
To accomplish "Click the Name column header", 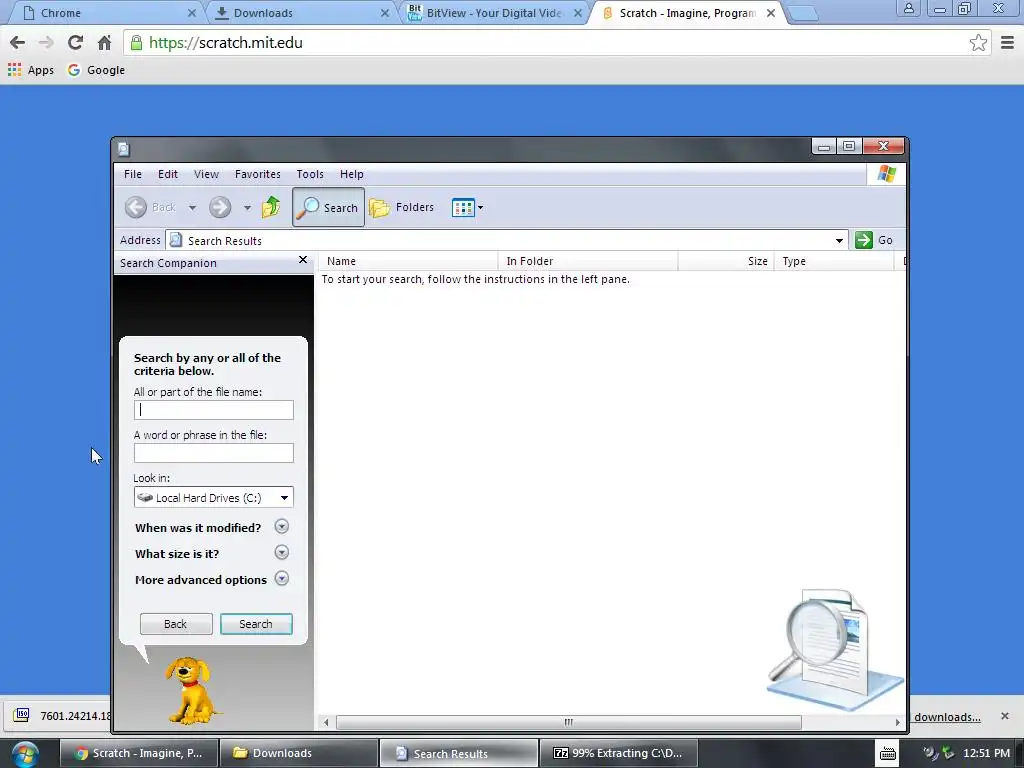I will pos(408,261).
